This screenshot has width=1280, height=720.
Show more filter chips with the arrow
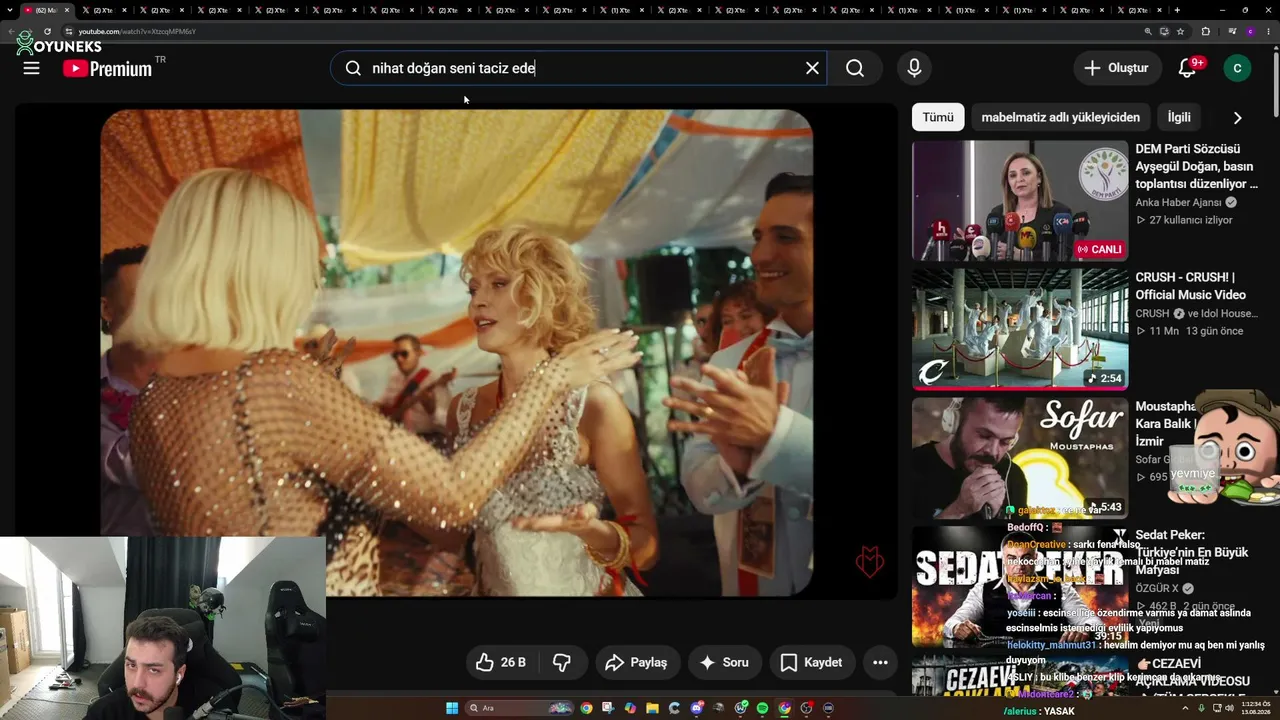click(1237, 117)
